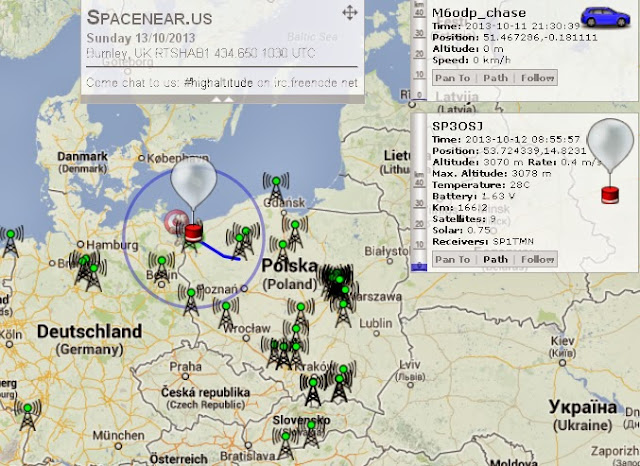Click the receiver tower near Bratislava
The height and width of the screenshot is (466, 640).
coord(285,446)
